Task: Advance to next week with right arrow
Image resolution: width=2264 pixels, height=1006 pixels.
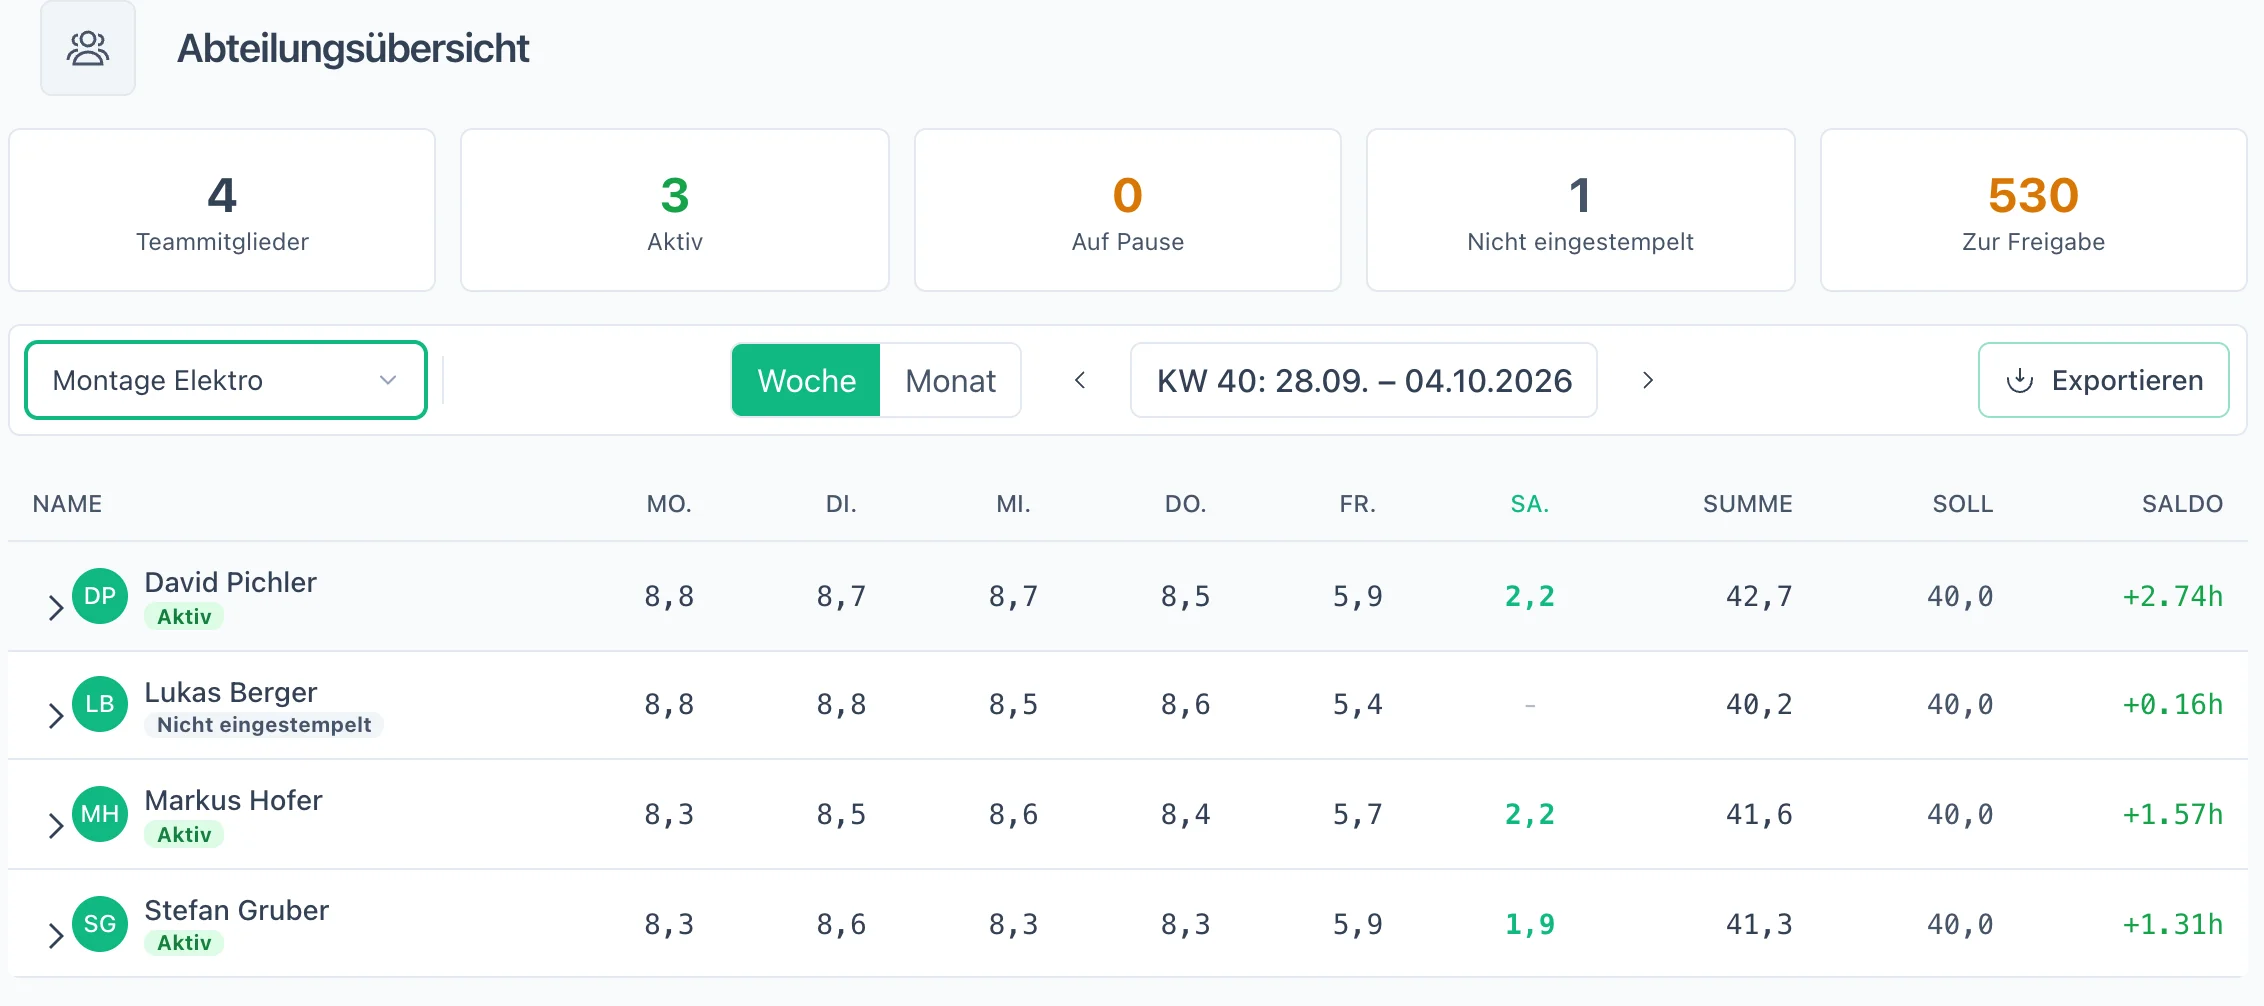Action: (1648, 380)
